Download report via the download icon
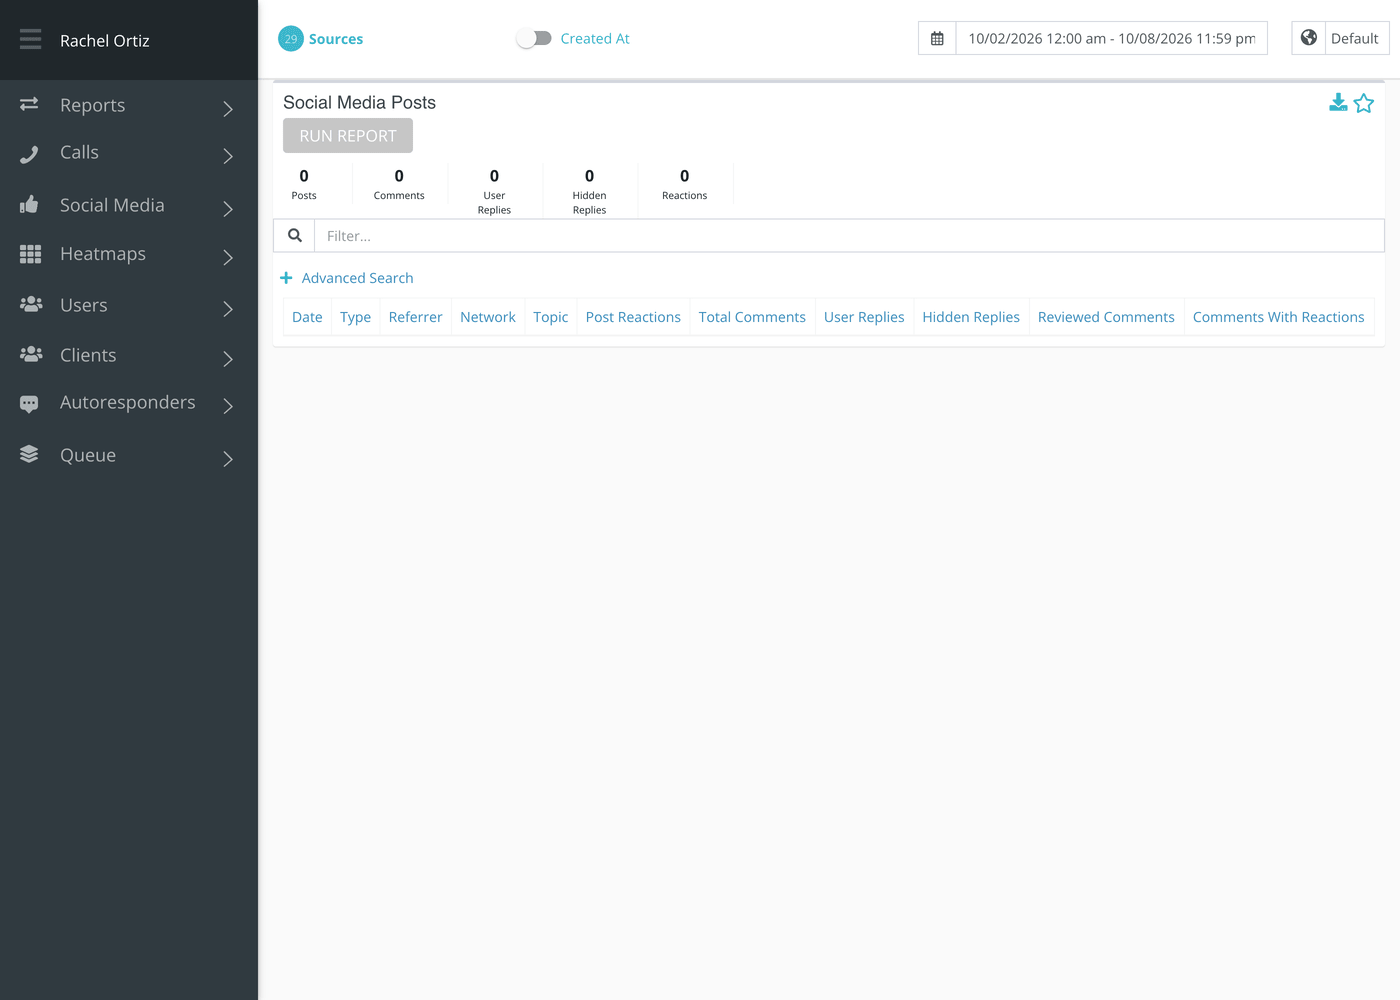The image size is (1400, 1000). click(1338, 103)
